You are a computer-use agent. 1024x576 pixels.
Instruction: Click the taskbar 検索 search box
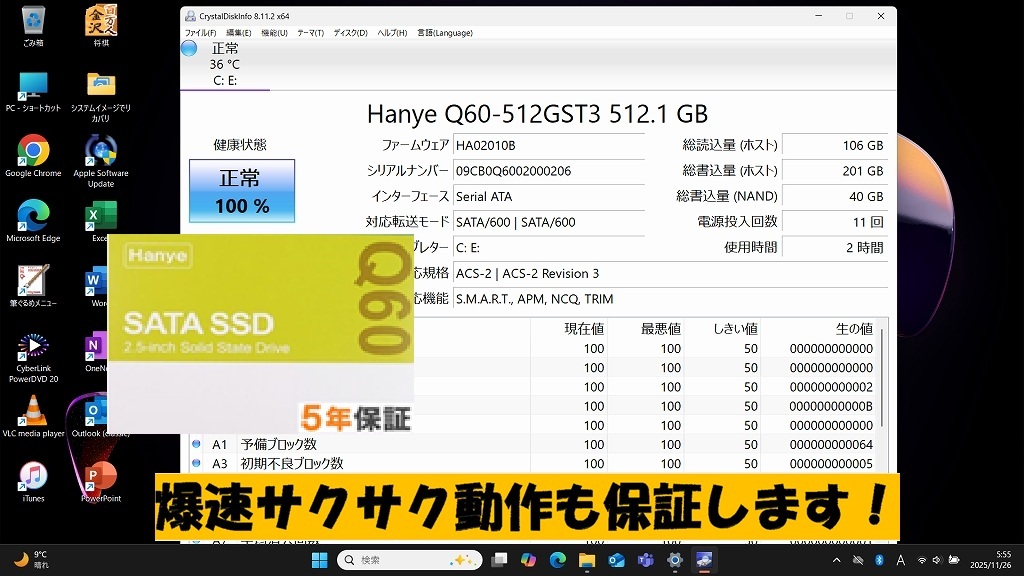pyautogui.click(x=409, y=560)
